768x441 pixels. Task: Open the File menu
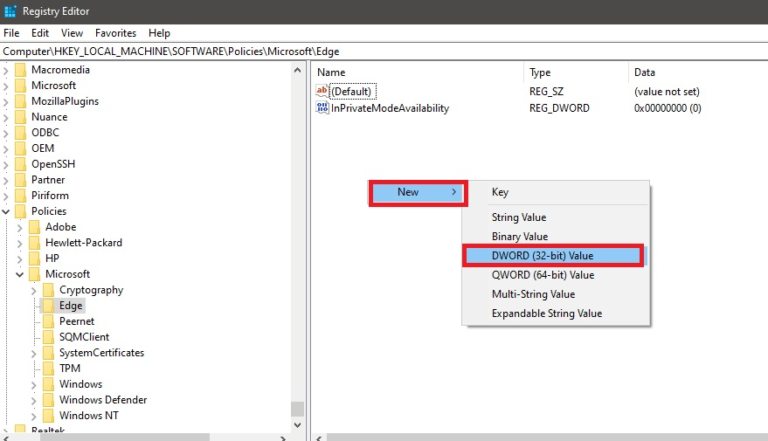11,33
